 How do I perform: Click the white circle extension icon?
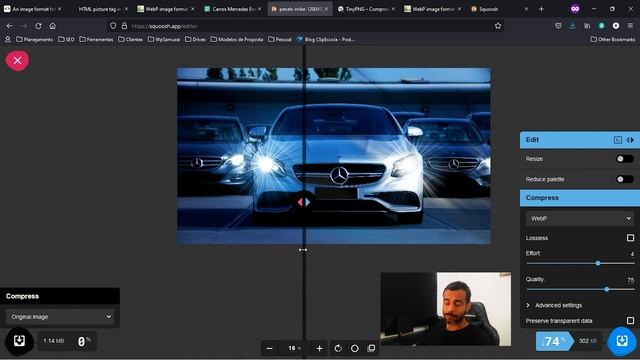[616, 26]
